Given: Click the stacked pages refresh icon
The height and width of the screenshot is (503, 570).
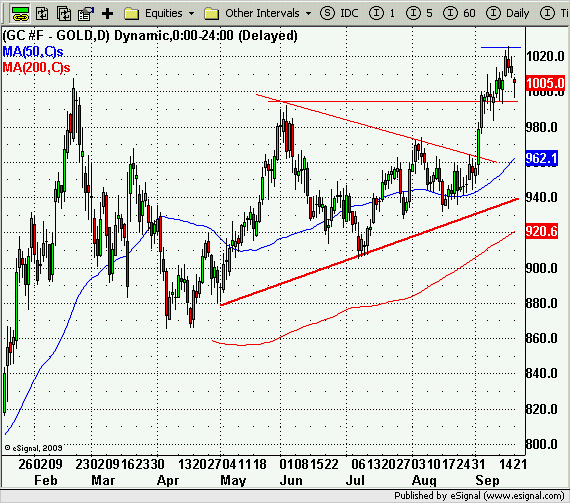Looking at the screenshot, I should [64, 14].
